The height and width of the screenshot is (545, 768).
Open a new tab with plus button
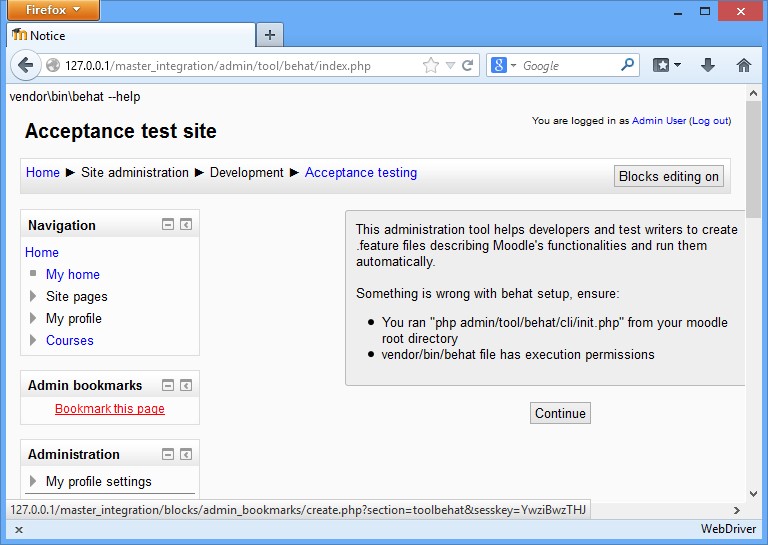click(269, 35)
